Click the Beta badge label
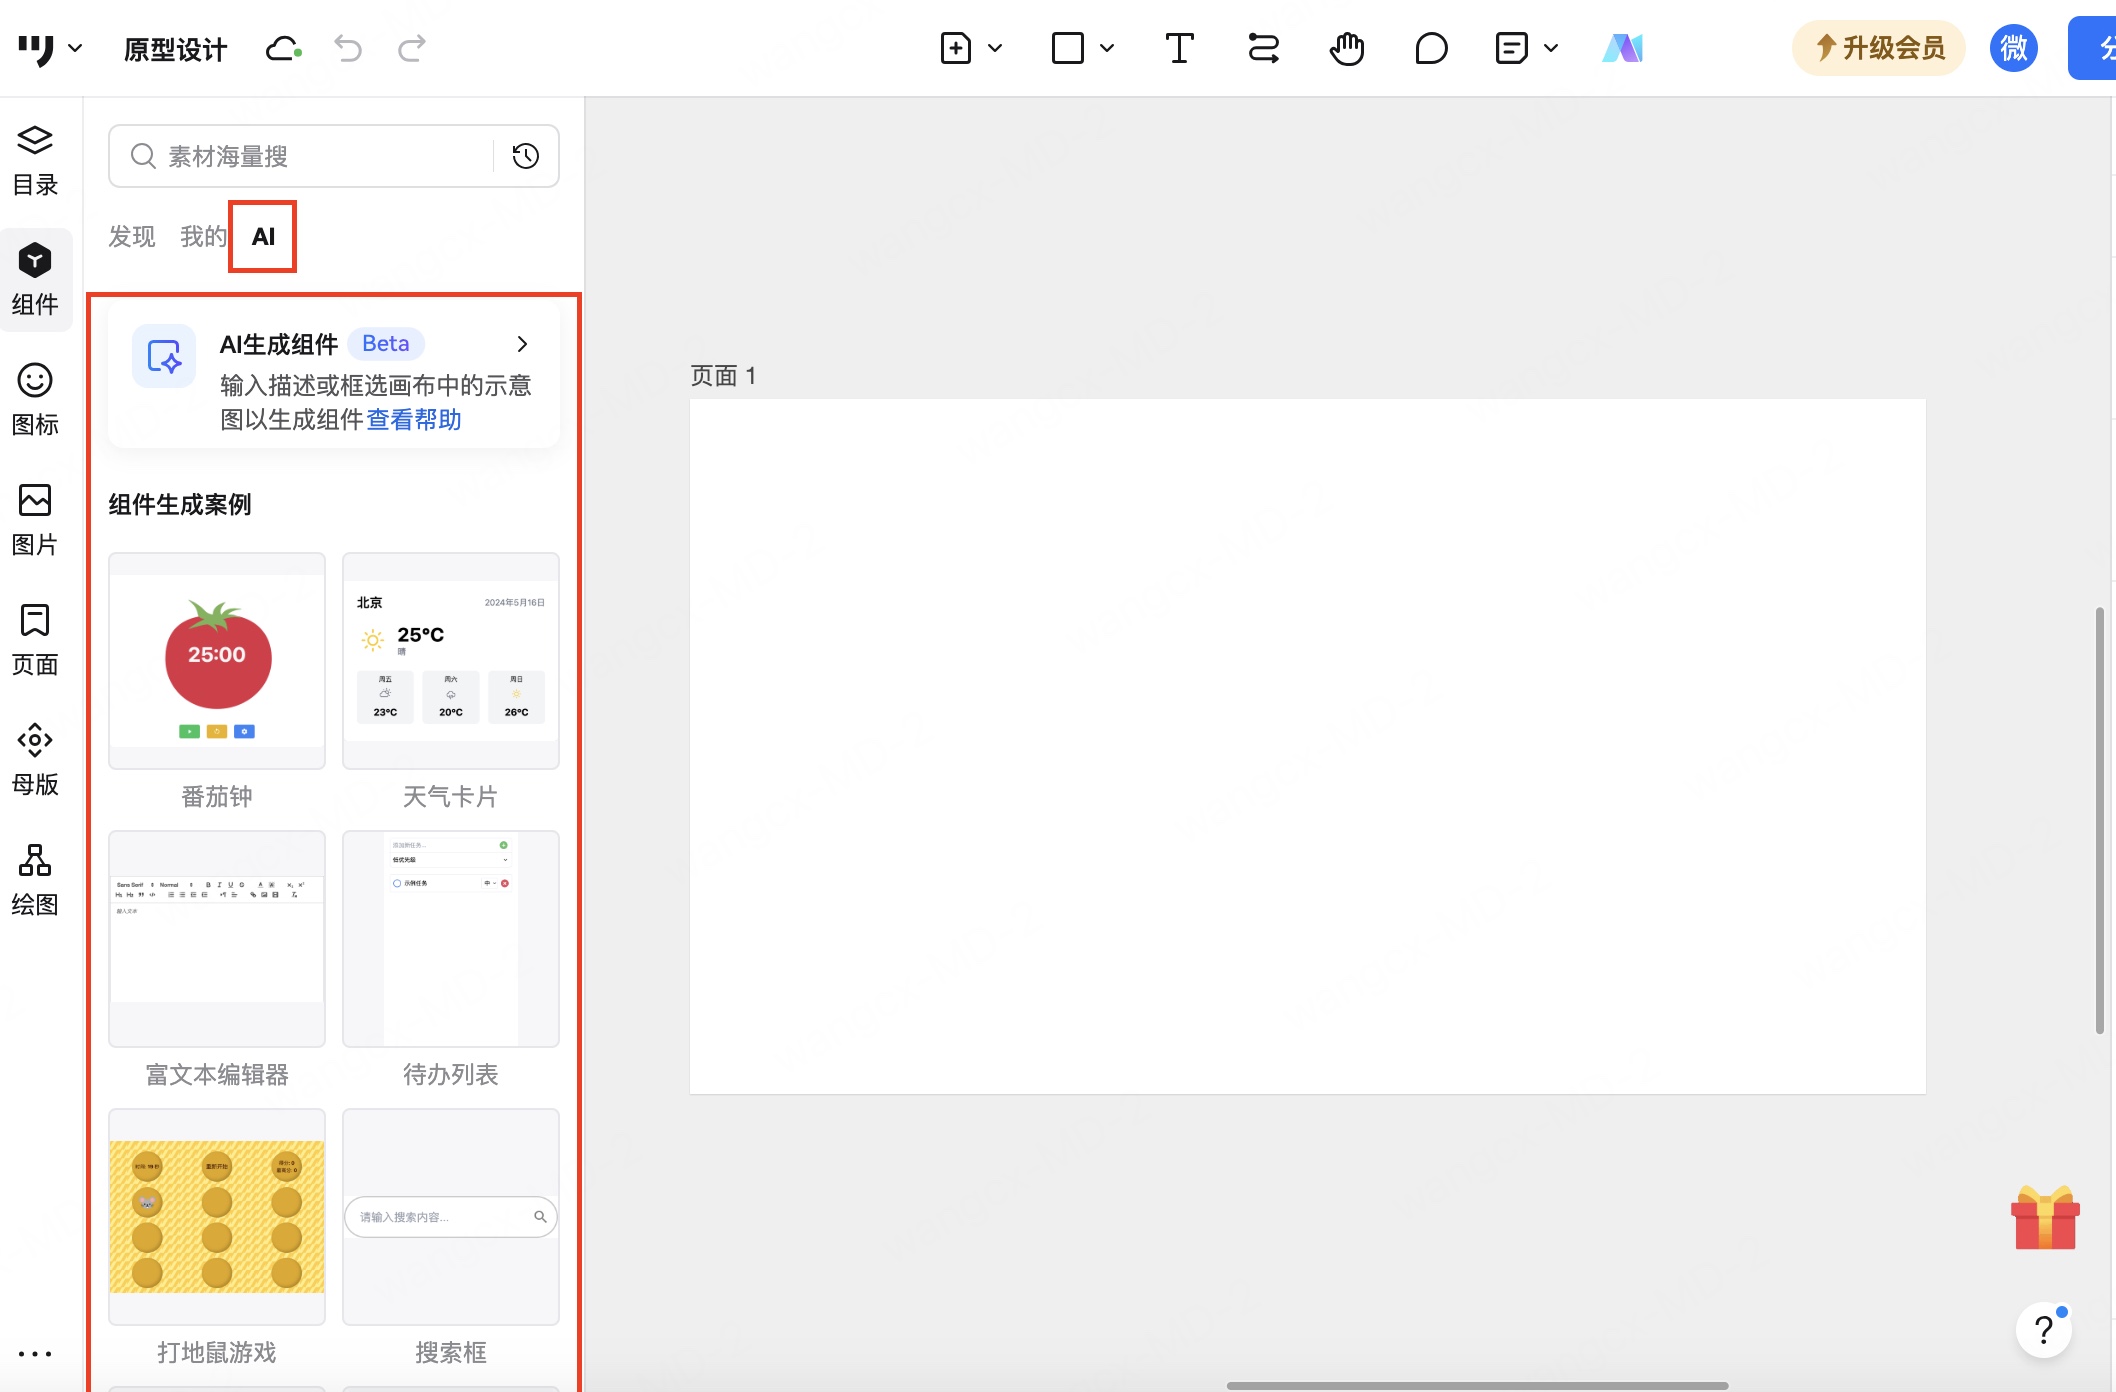 tap(386, 344)
